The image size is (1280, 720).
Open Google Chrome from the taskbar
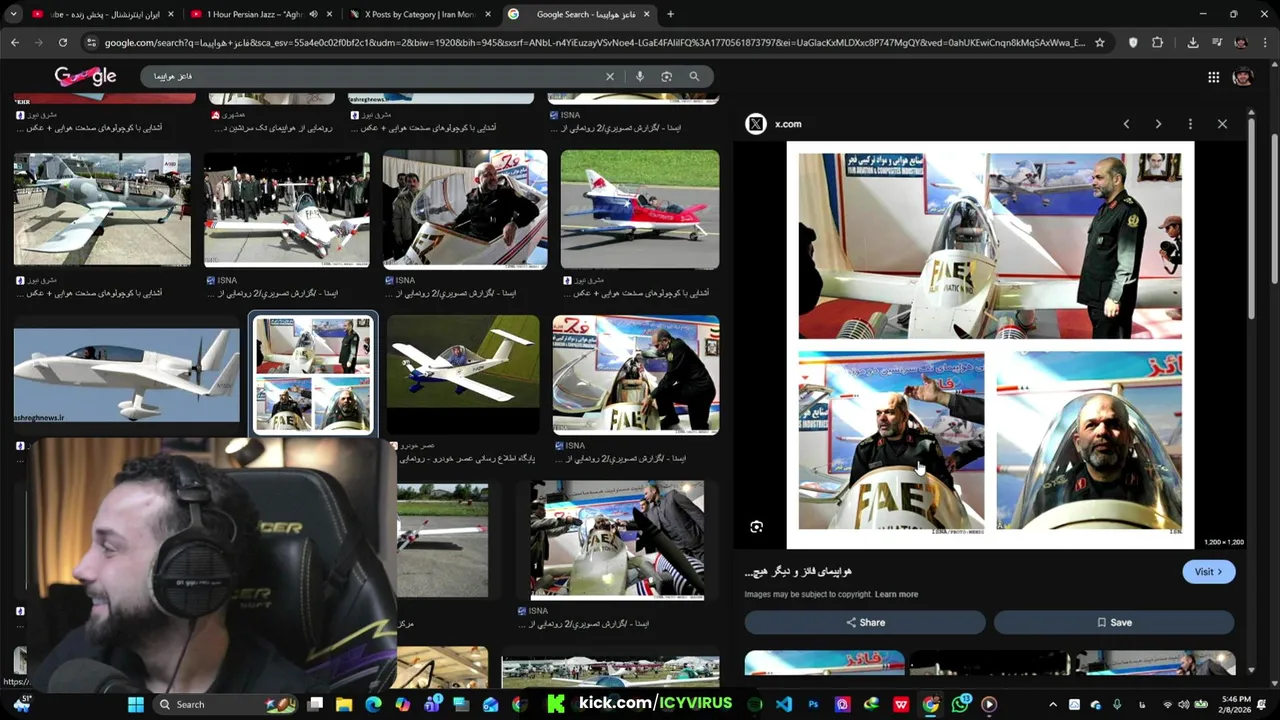coord(931,704)
